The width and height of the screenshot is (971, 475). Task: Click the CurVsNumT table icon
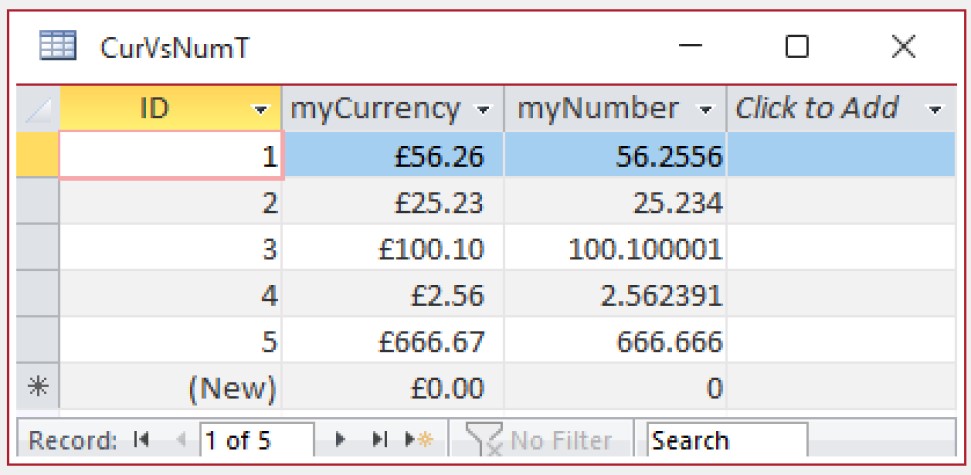(x=52, y=46)
